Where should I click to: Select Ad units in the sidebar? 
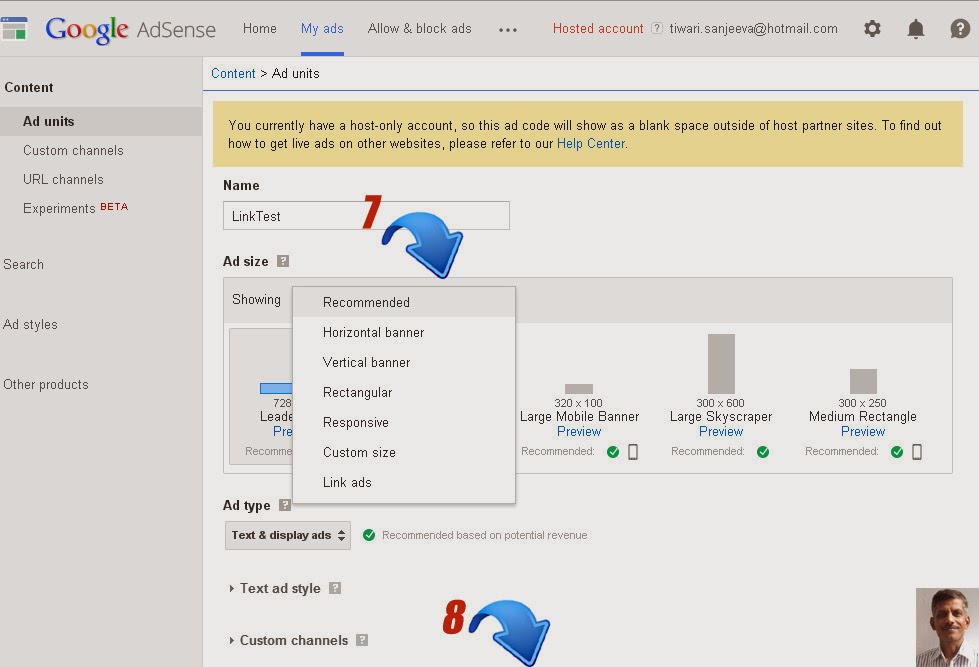[x=101, y=121]
